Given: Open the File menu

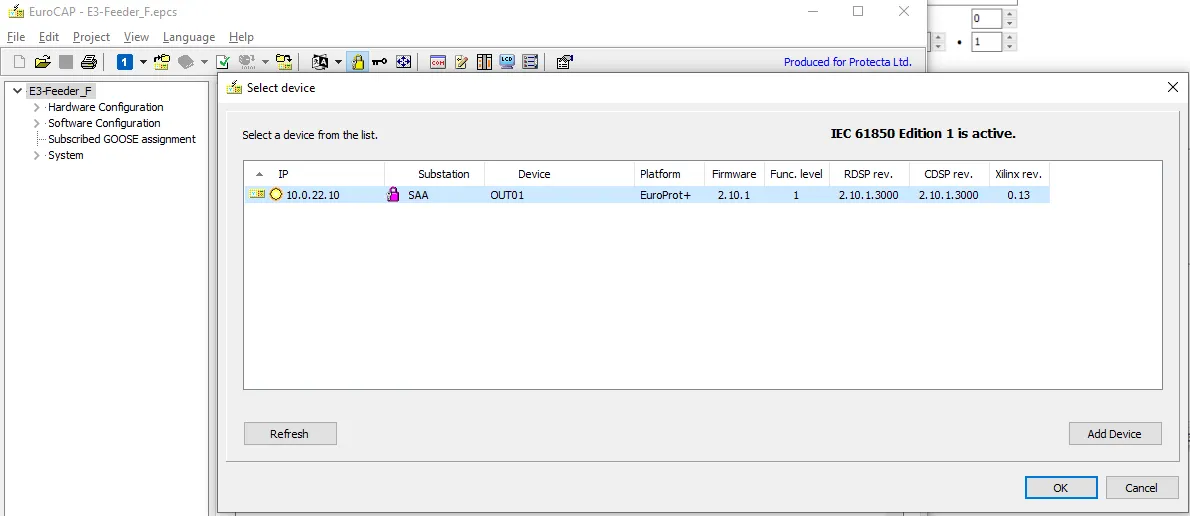Looking at the screenshot, I should tap(16, 36).
